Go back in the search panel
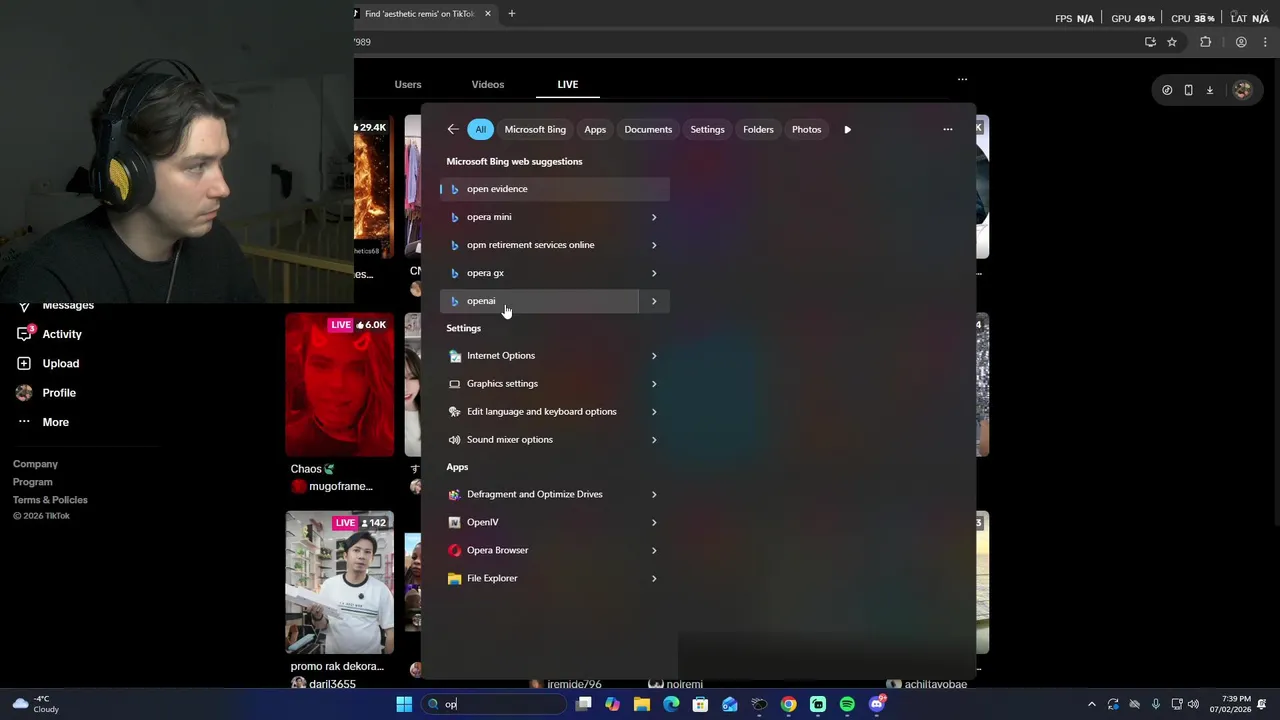This screenshot has height=720, width=1280. [453, 129]
